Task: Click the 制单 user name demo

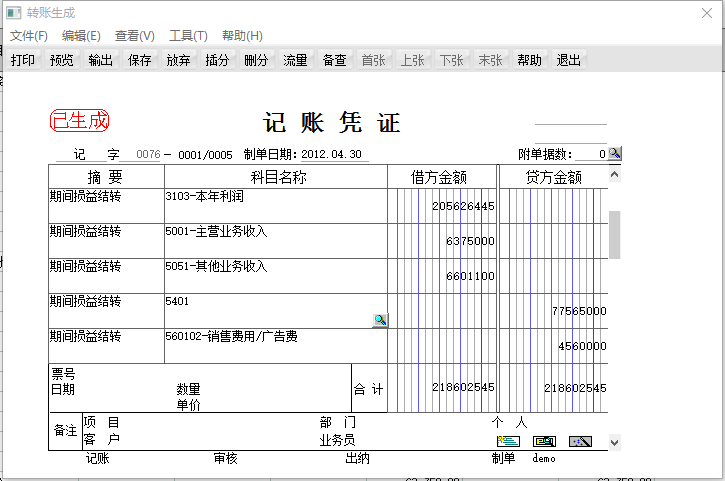Action: pos(544,458)
